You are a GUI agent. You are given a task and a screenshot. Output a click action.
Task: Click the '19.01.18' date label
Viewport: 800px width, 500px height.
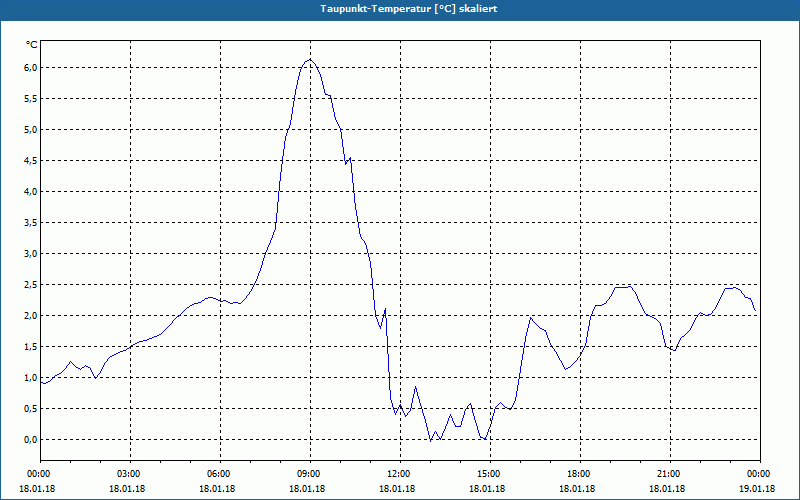(x=757, y=489)
